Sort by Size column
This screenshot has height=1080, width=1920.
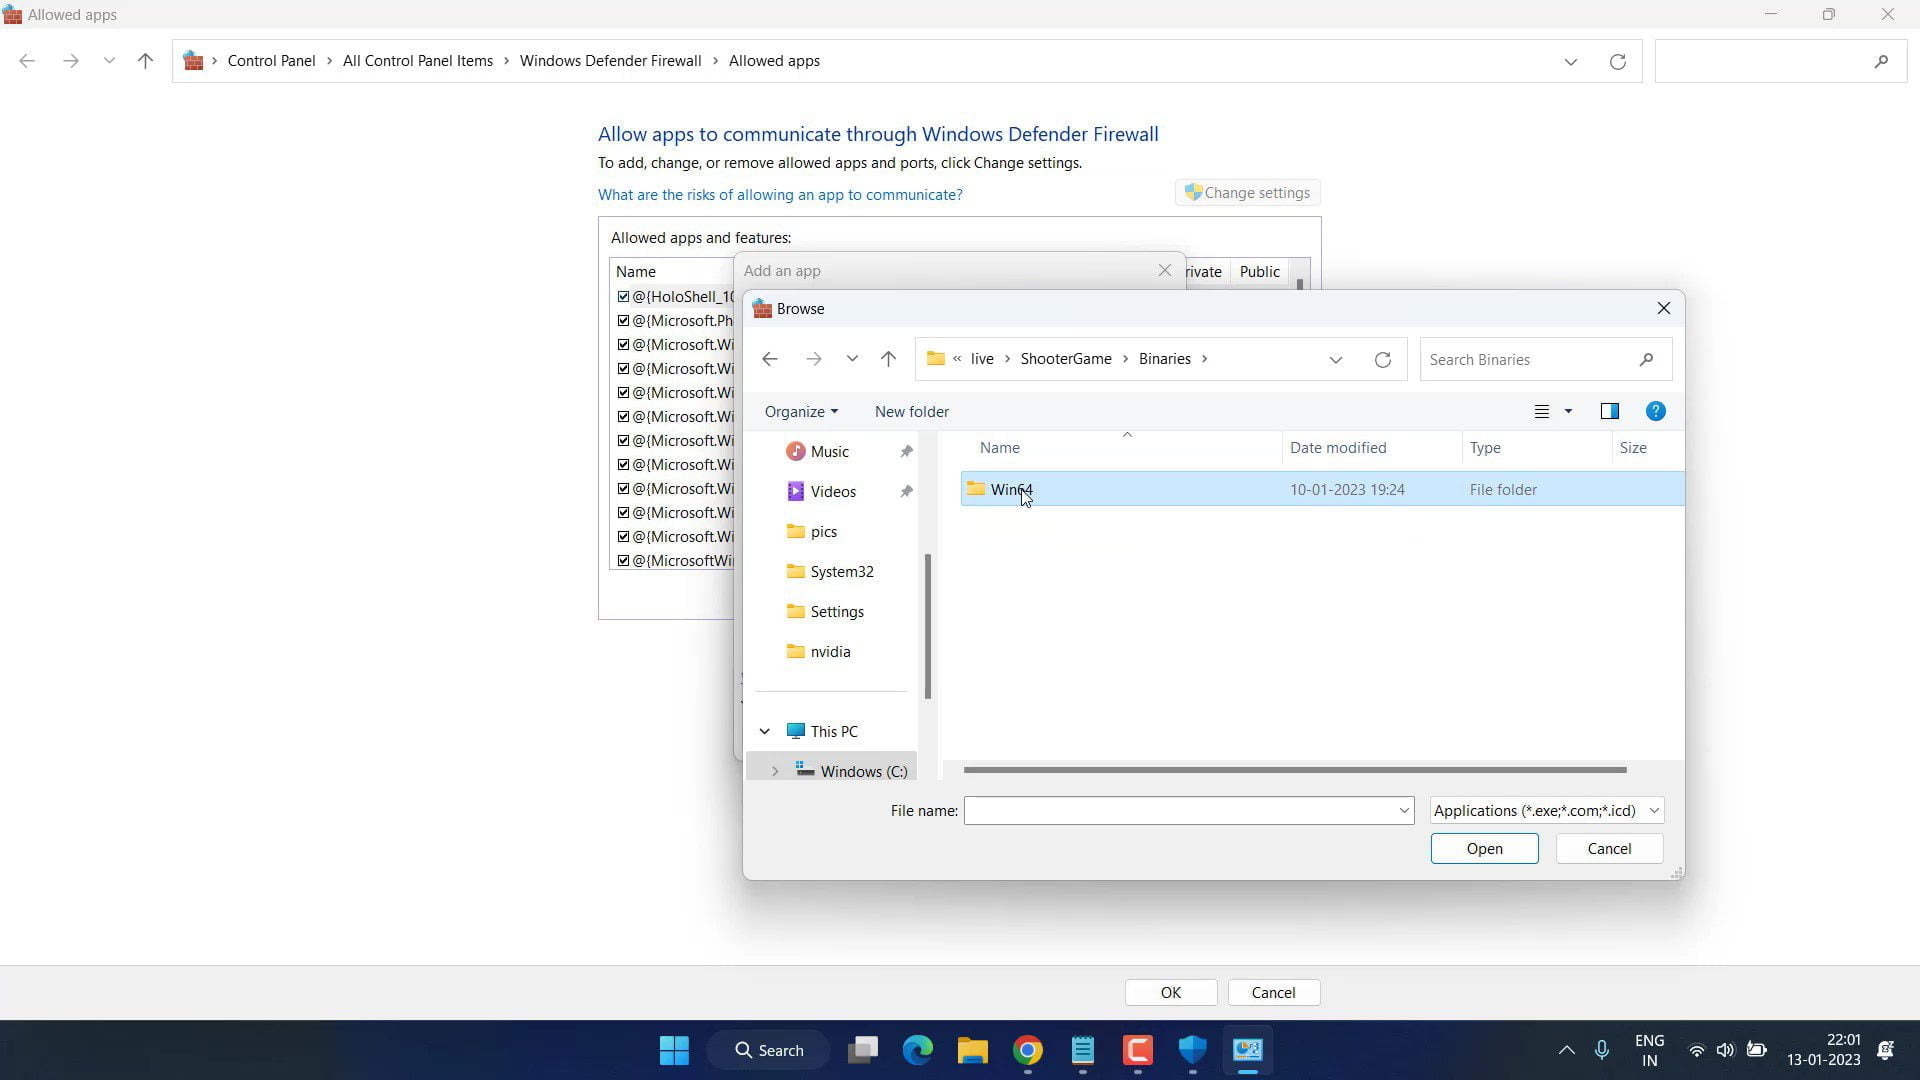1633,448
